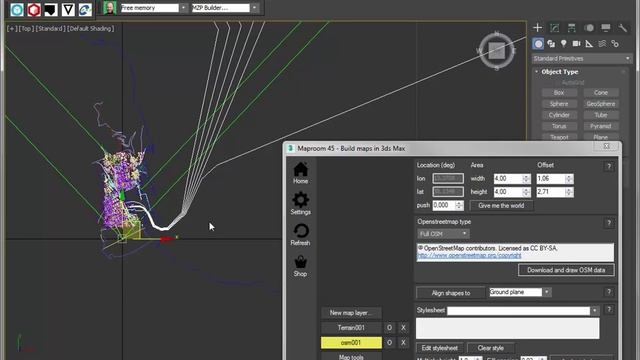This screenshot has height=360, width=640.
Task: Create a Sphere primitive
Action: [559, 104]
